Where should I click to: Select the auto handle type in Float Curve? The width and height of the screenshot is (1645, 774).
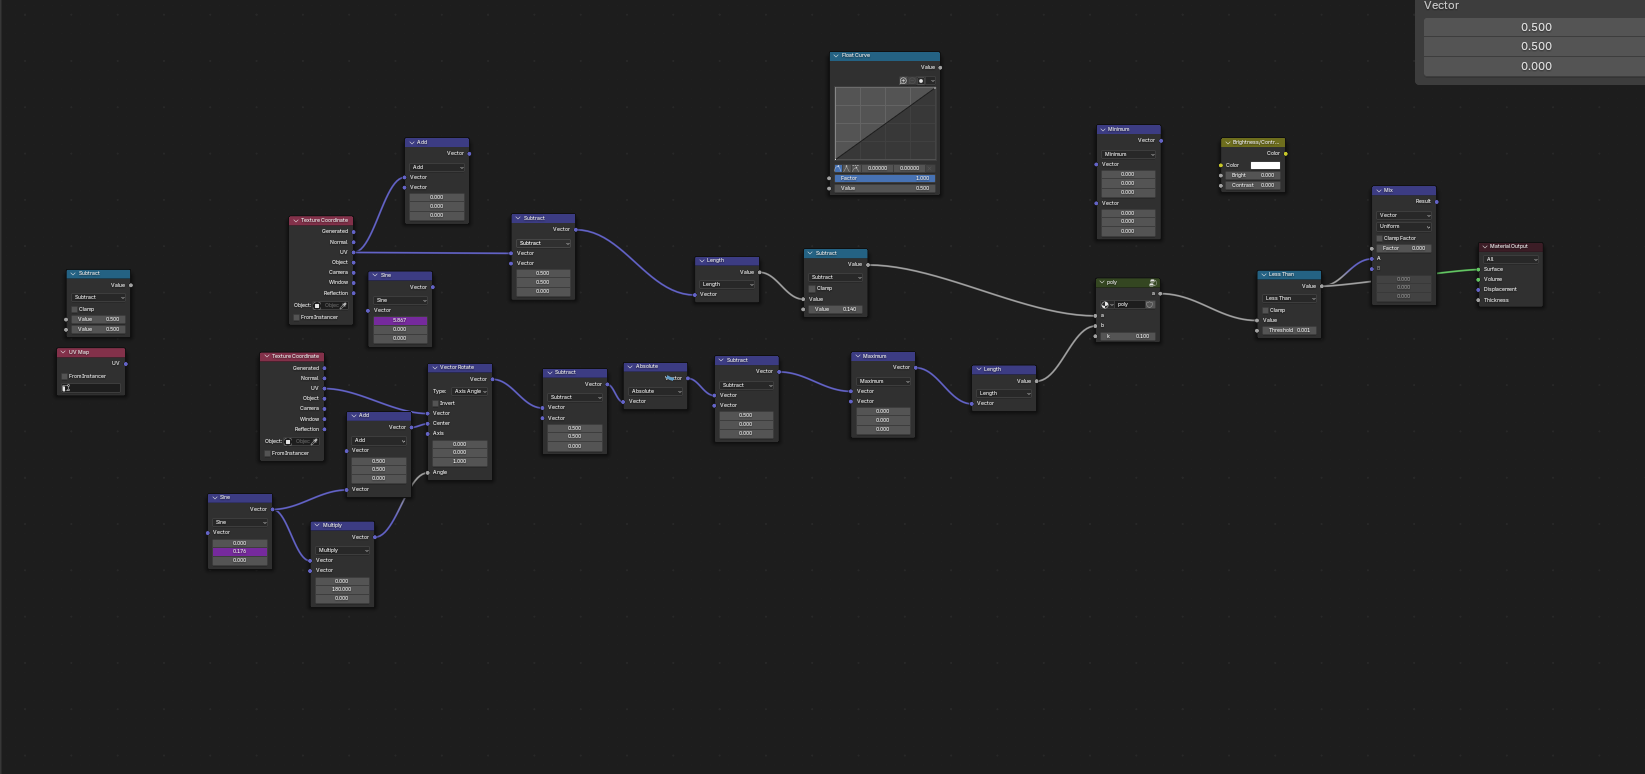pyautogui.click(x=838, y=168)
